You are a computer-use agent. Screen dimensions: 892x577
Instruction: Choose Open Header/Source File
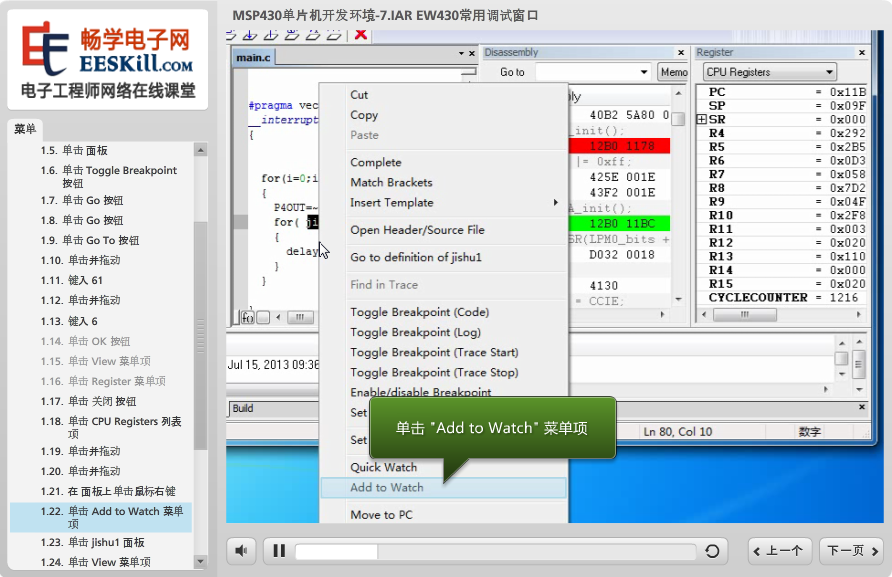click(418, 230)
